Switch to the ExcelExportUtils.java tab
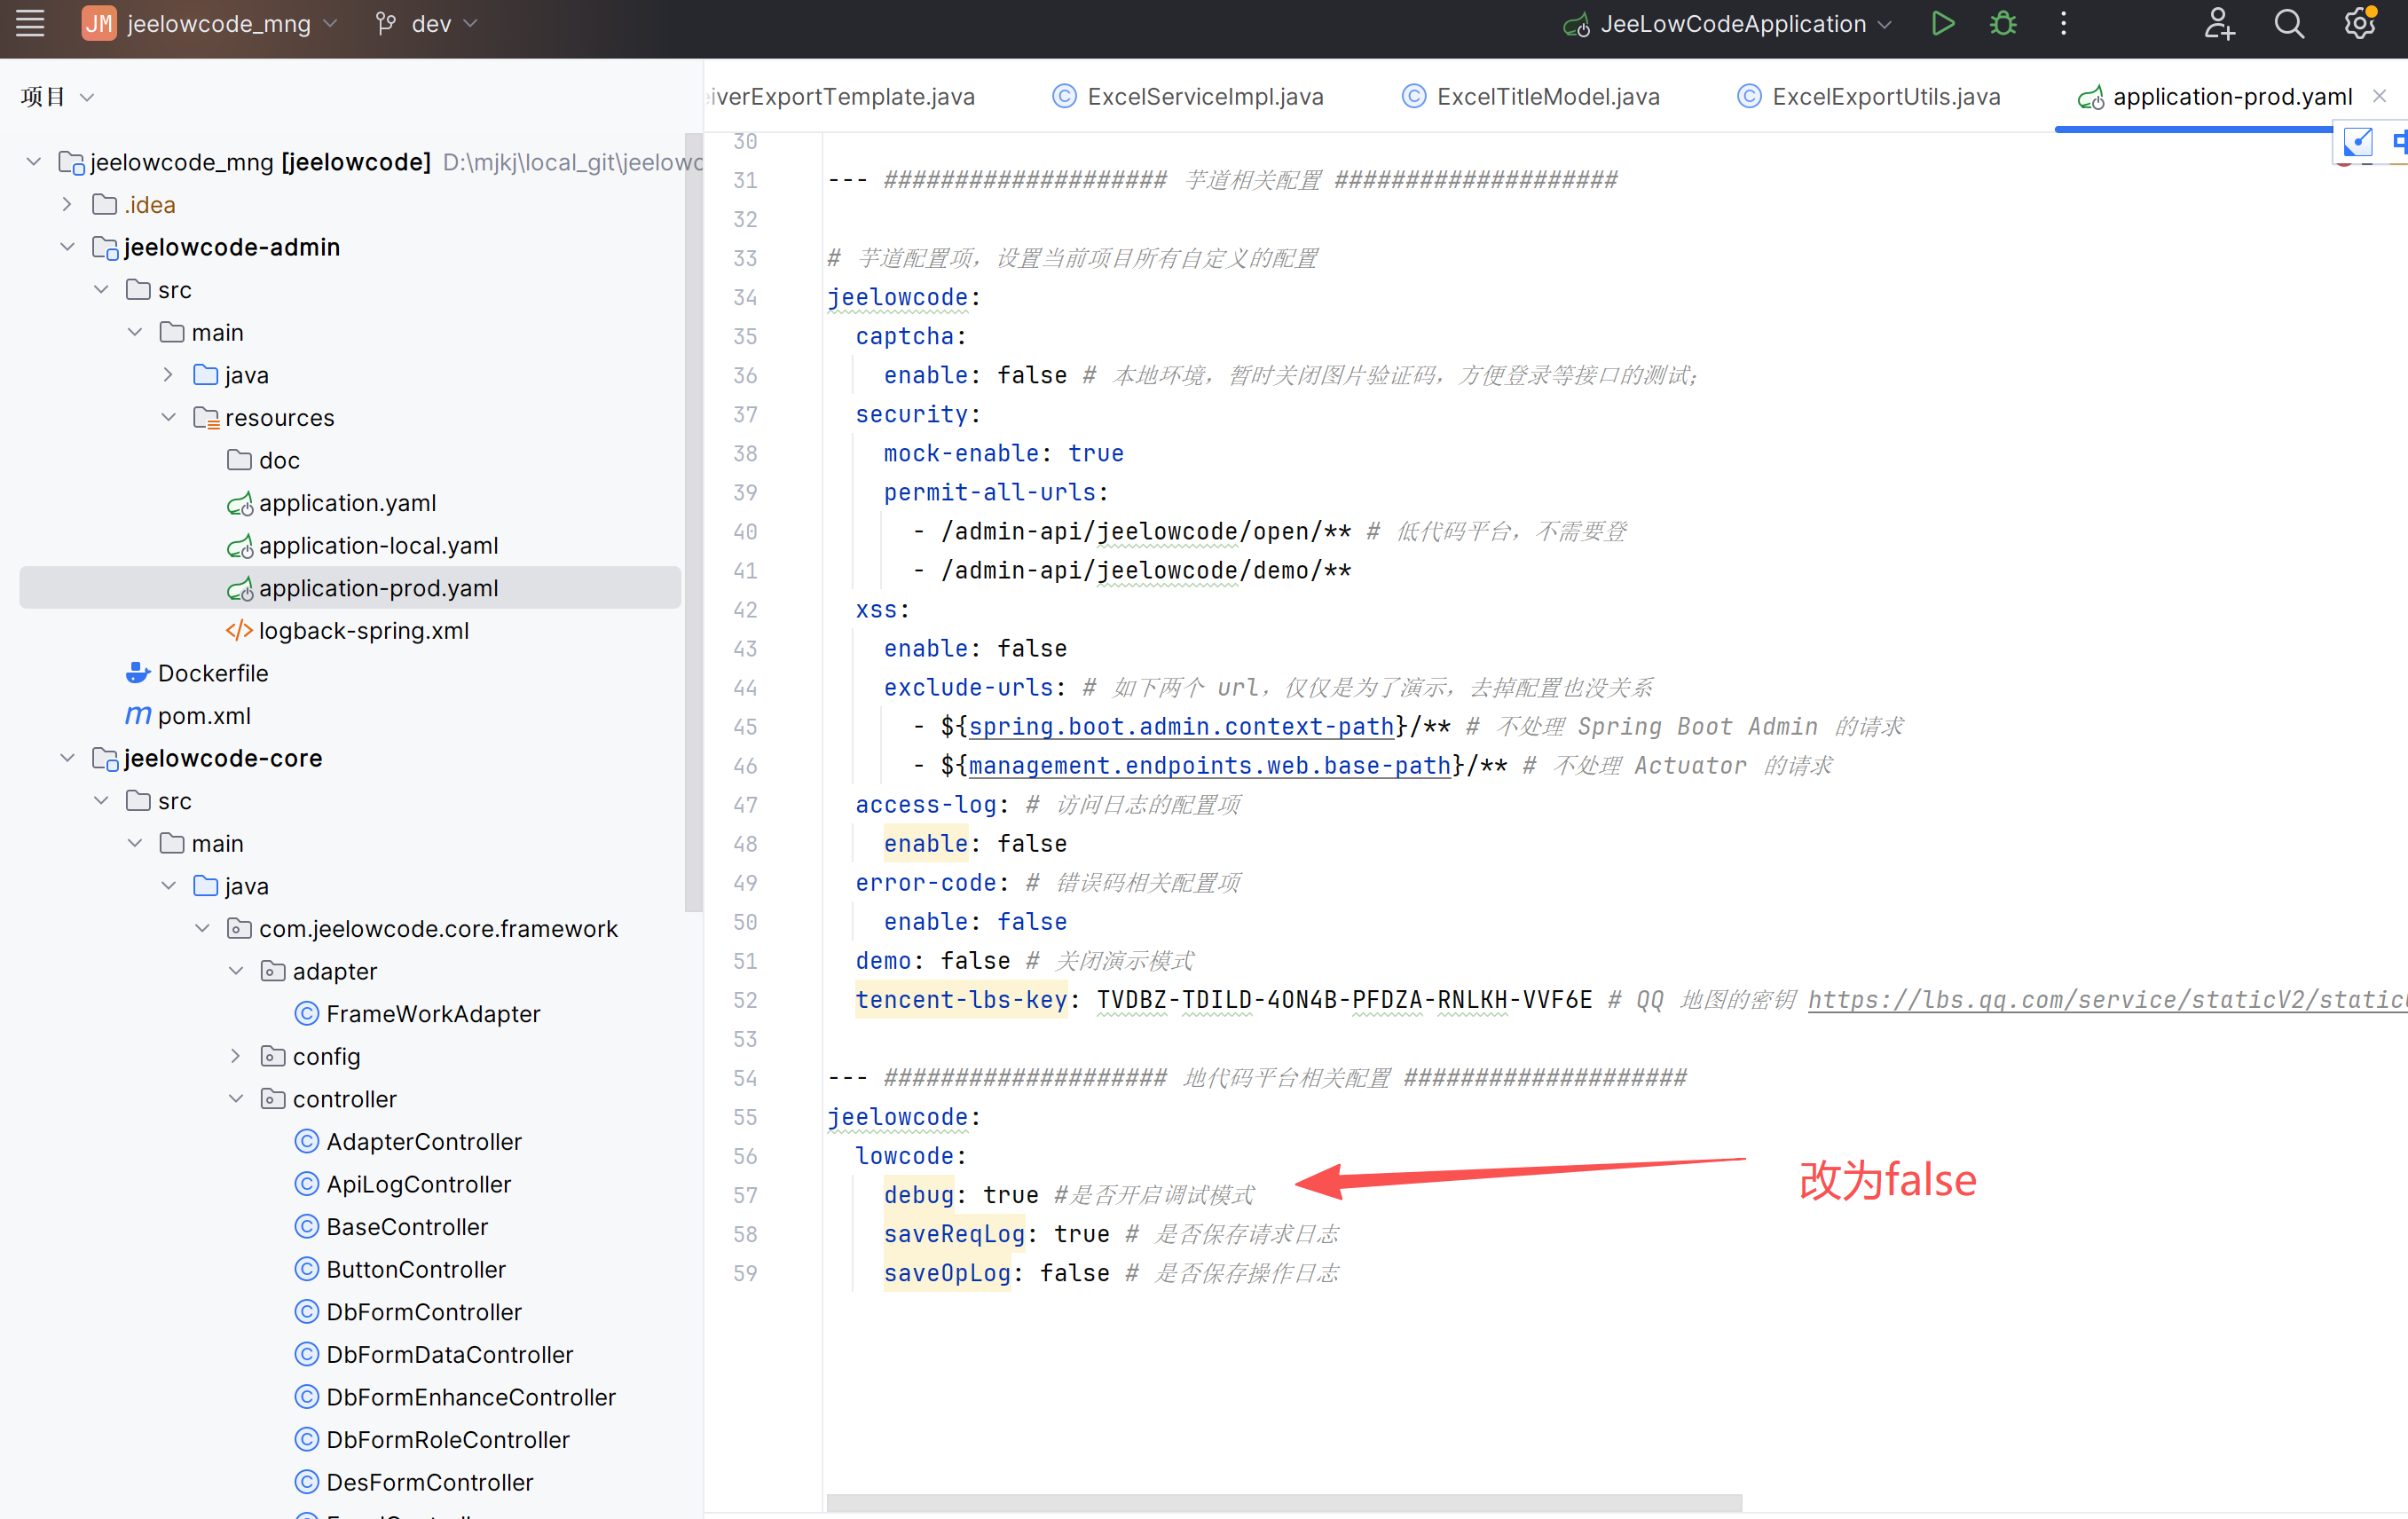 (1885, 97)
